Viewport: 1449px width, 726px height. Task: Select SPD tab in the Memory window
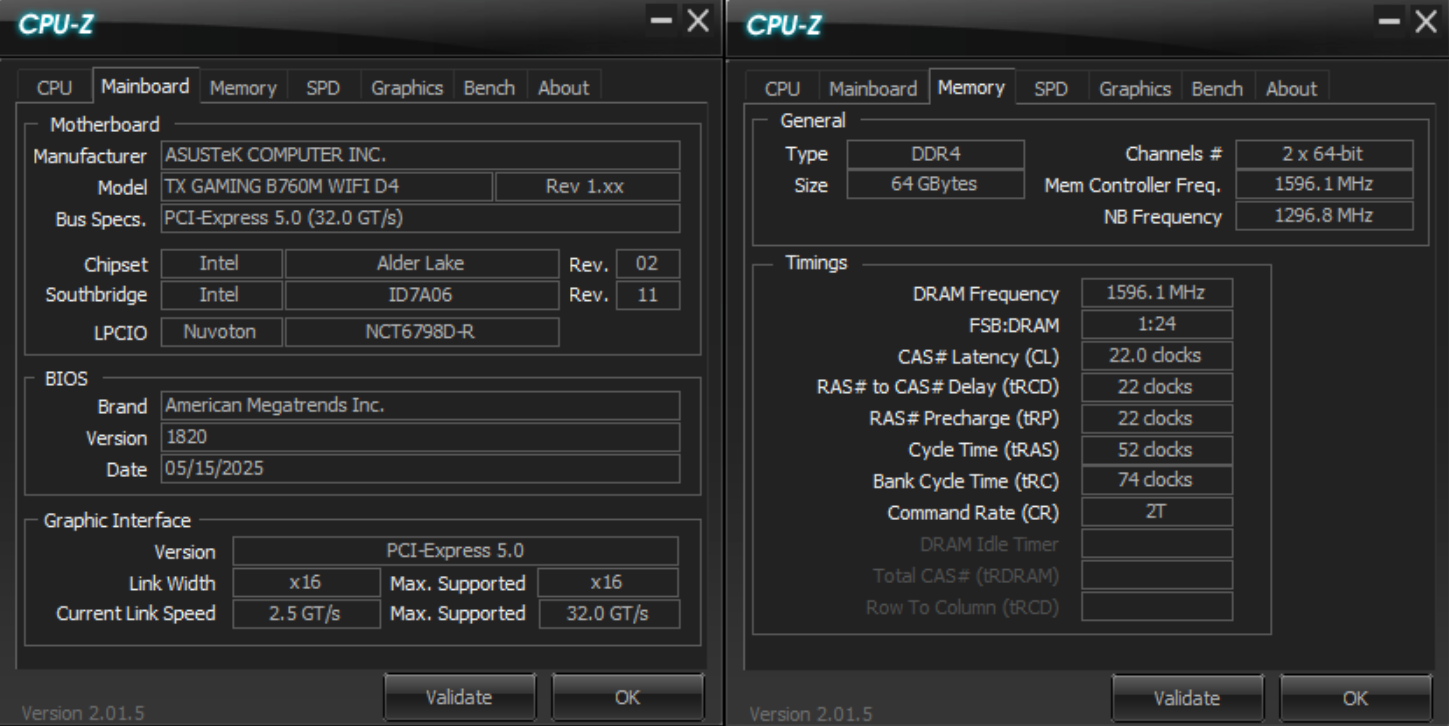coord(1050,89)
